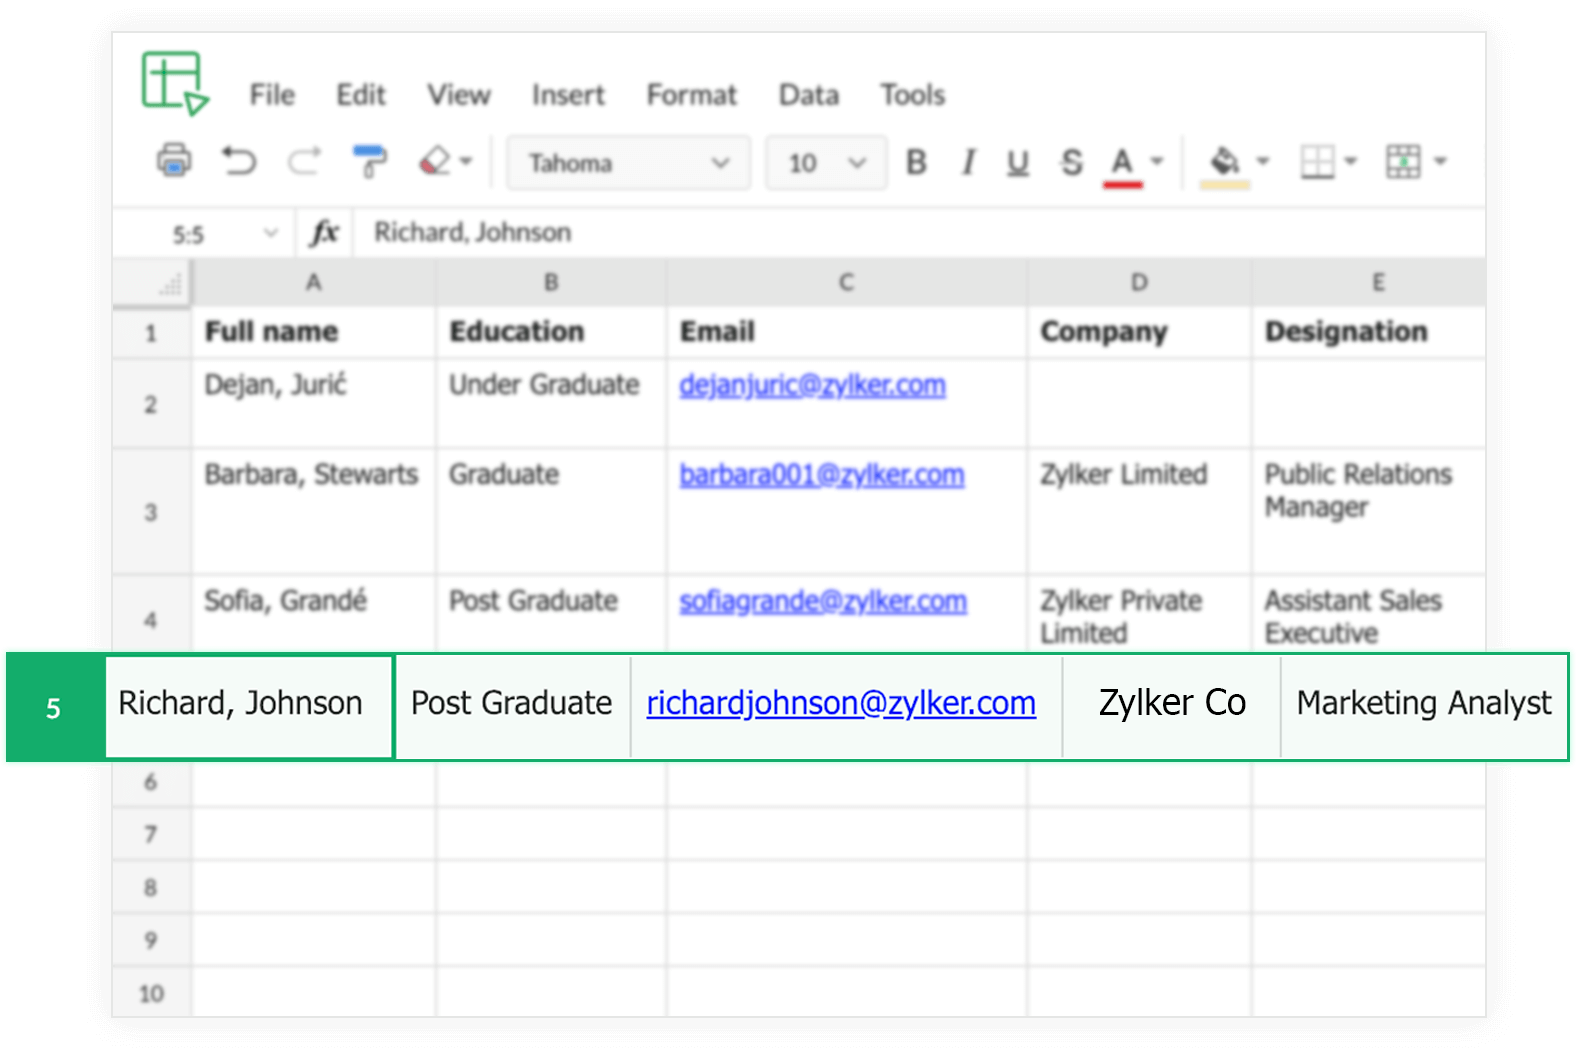The width and height of the screenshot is (1576, 1049).
Task: Select column B header
Action: 551,283
